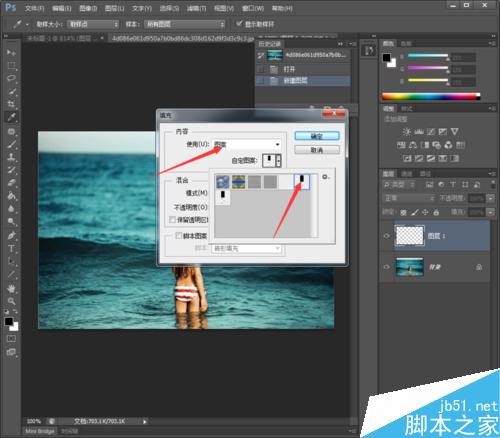This screenshot has width=500, height=438.
Task: Open layer blend mode dropdown in Layers panel
Action: (409, 198)
